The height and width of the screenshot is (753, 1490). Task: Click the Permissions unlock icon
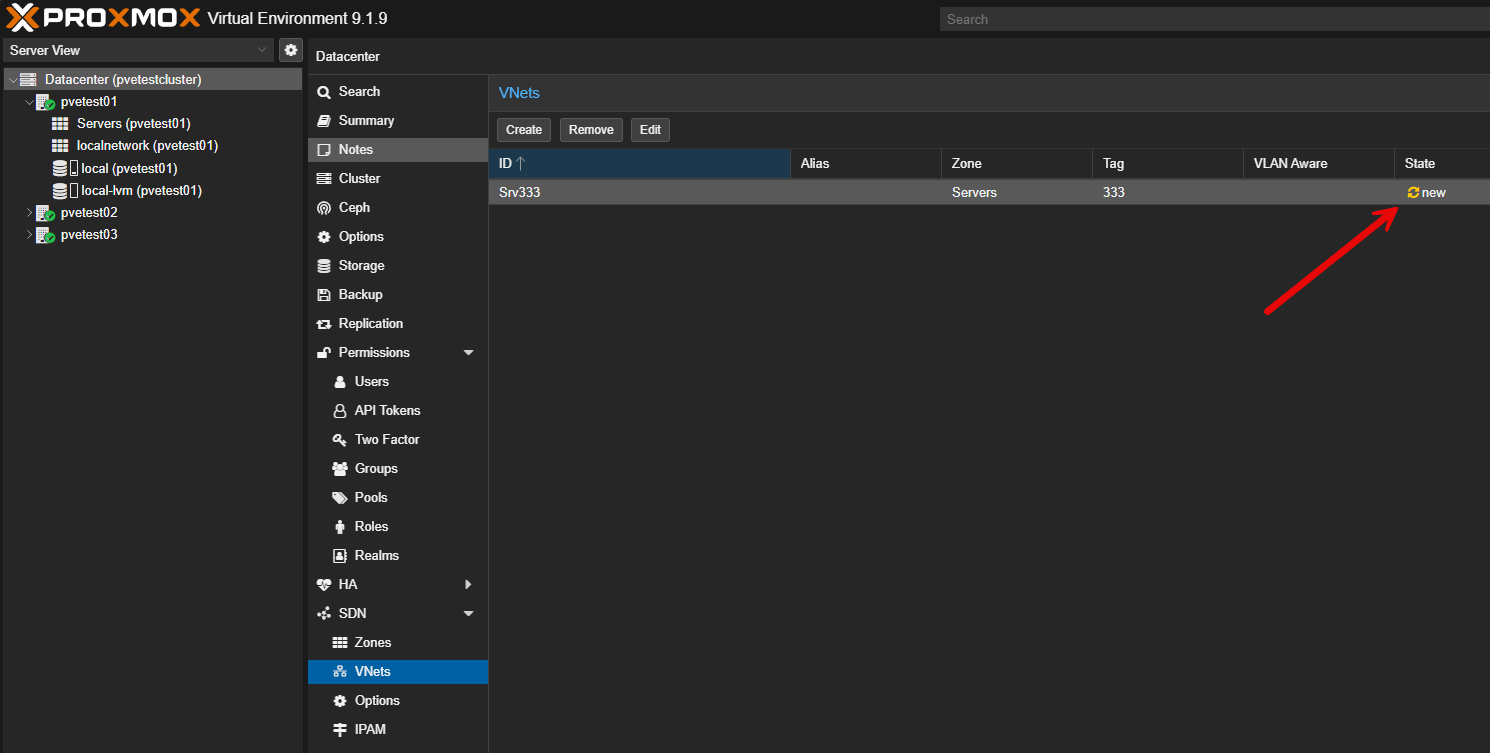click(x=324, y=353)
